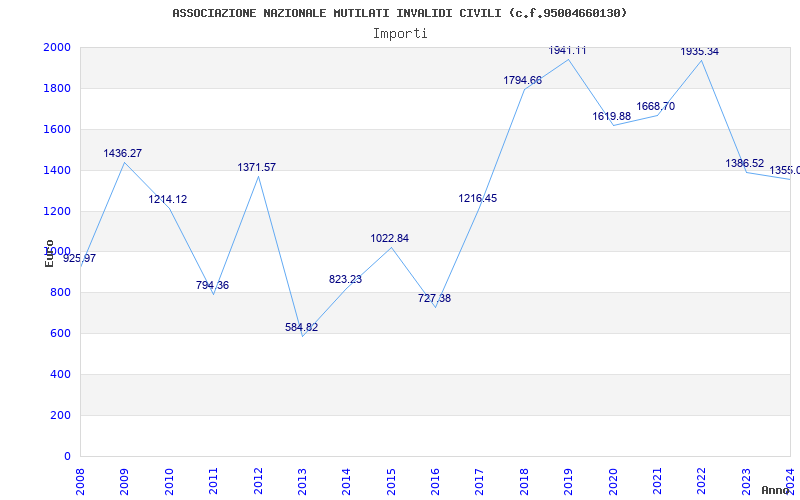Click the 1668.70 data label
Viewport: 800px width, 500px height.
(656, 107)
